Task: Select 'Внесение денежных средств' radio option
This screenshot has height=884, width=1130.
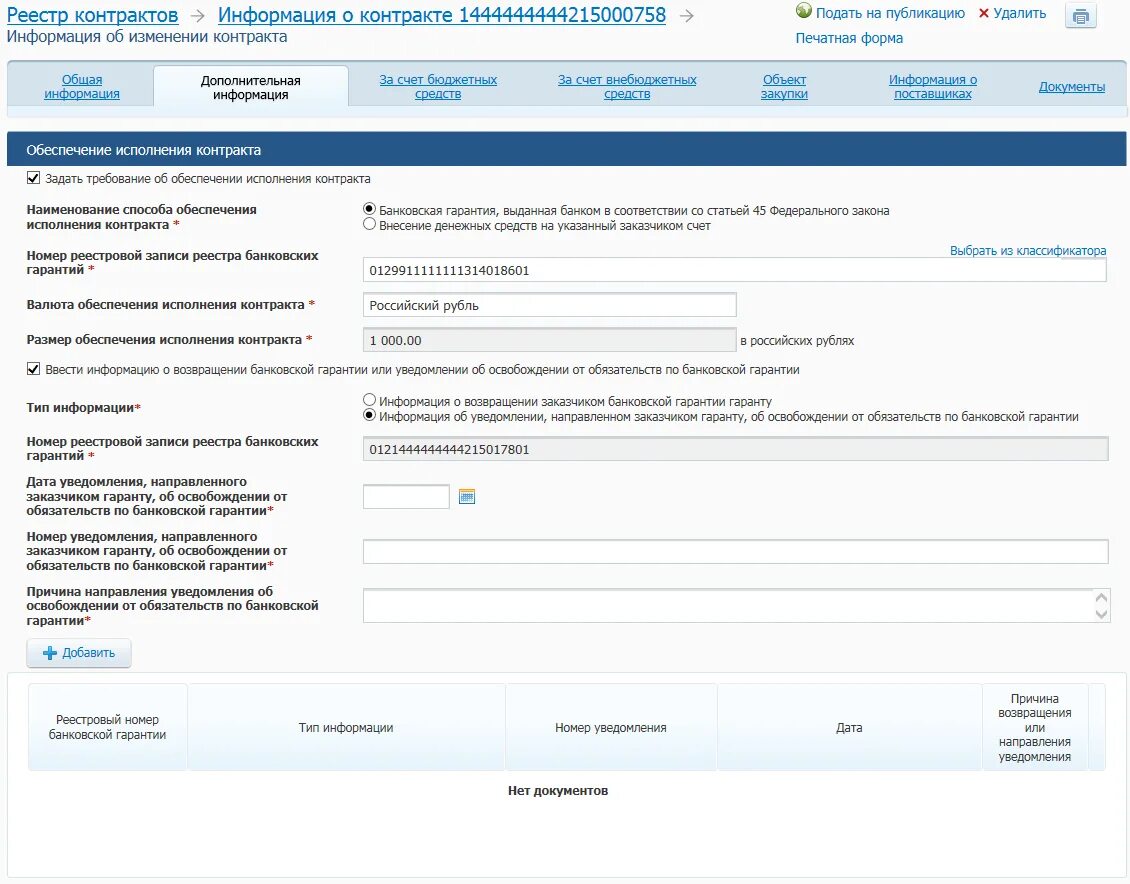Action: (x=370, y=224)
